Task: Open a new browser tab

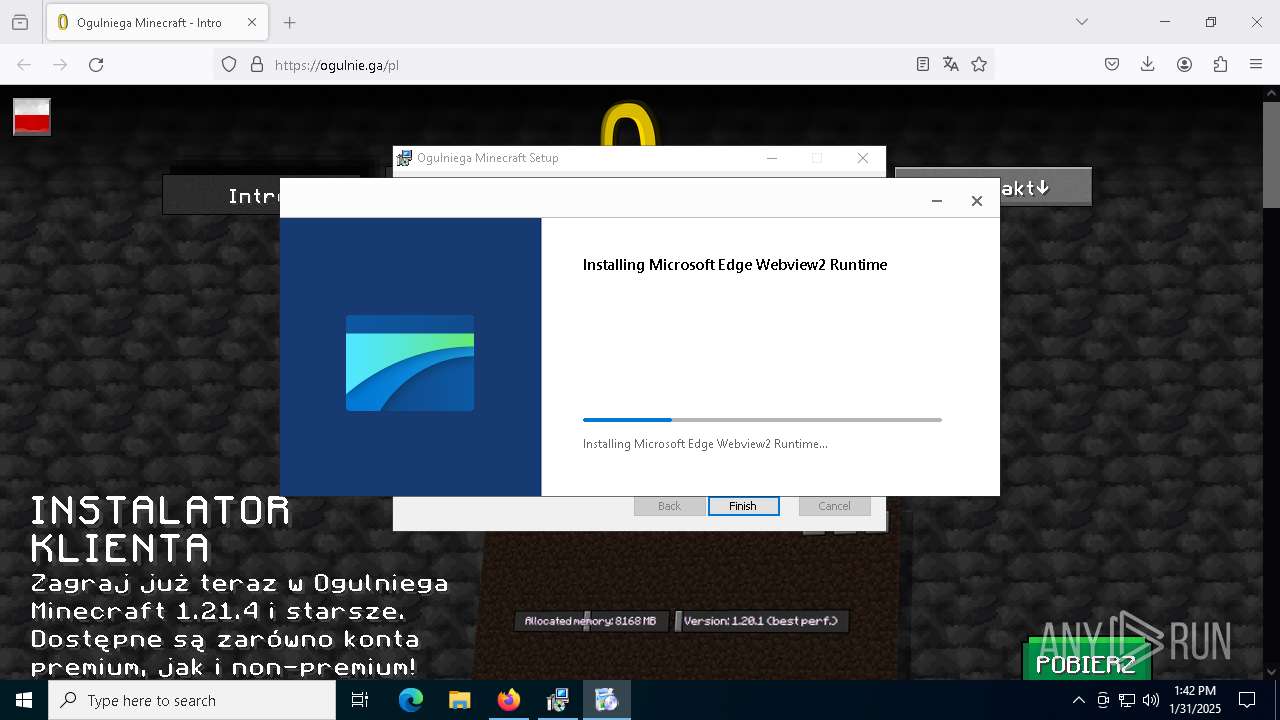Action: 289,22
